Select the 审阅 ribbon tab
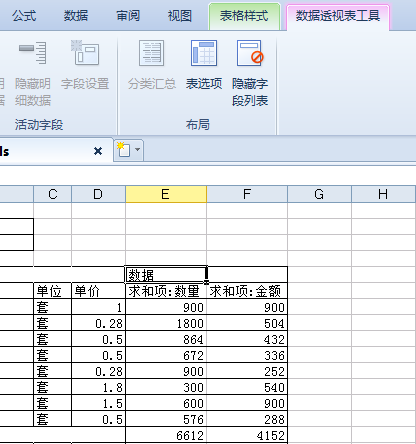Viewport: 416px width, 444px height. click(128, 16)
